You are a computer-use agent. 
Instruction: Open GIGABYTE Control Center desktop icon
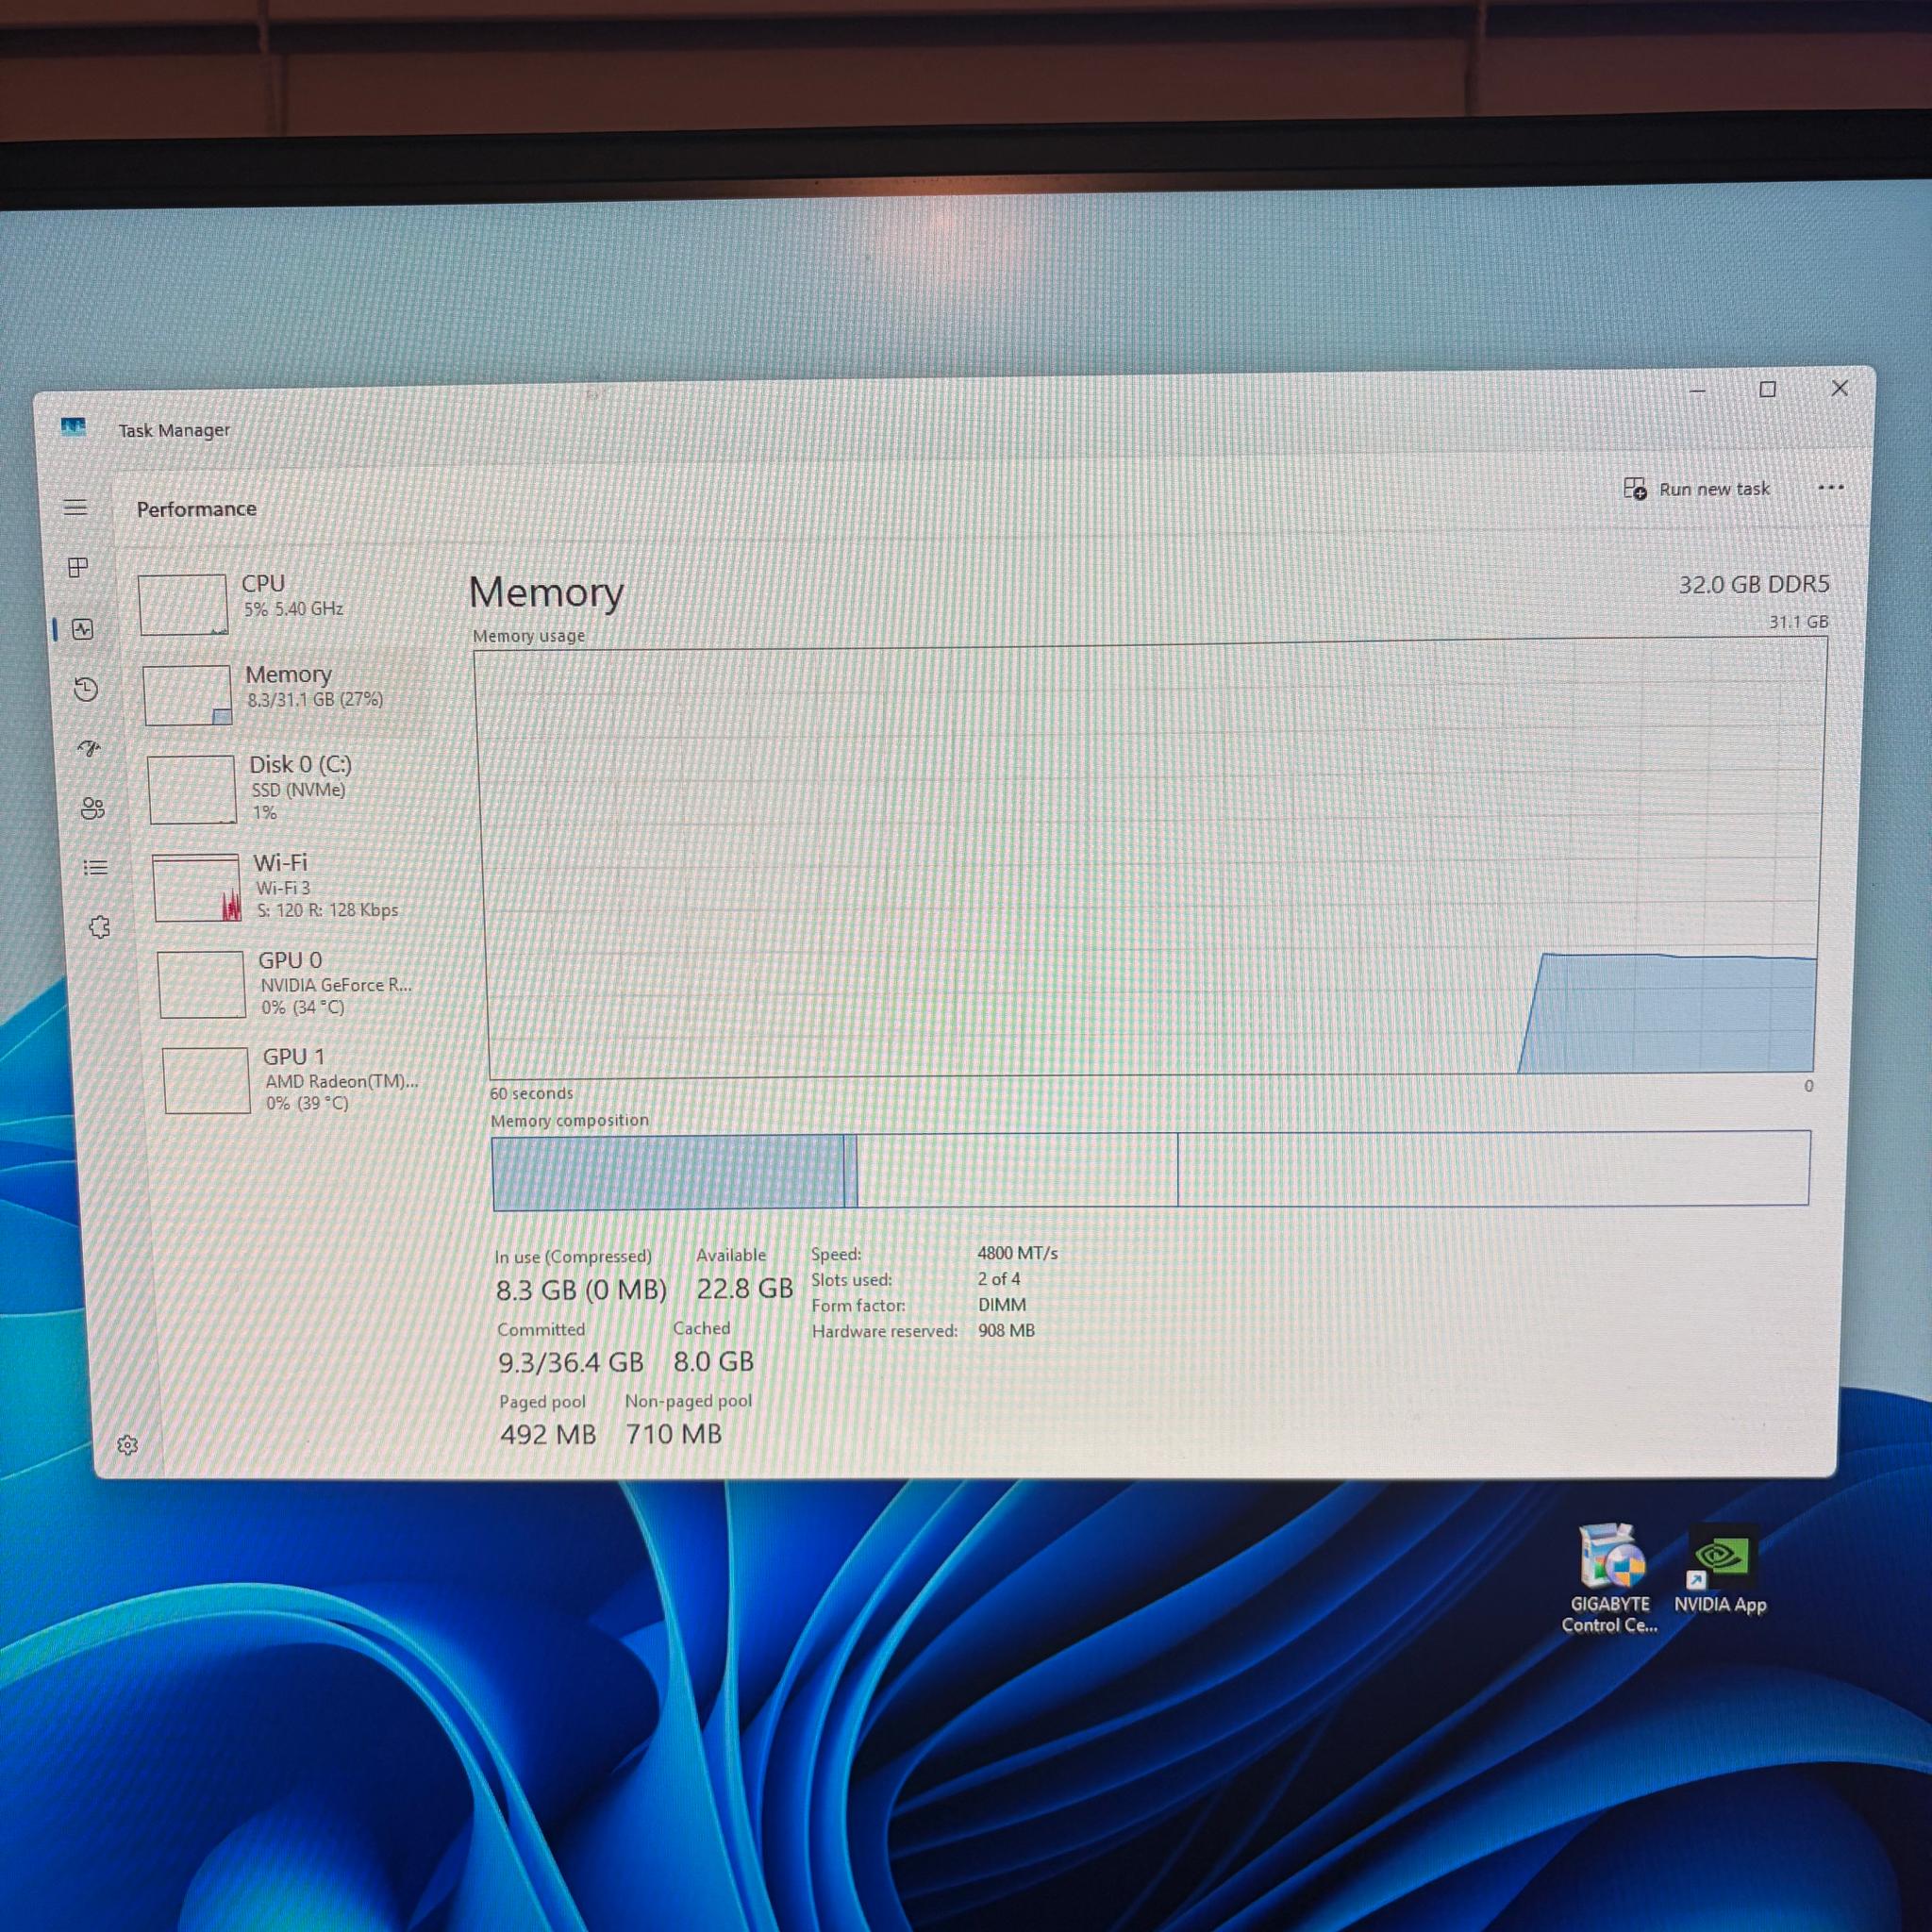[1610, 1580]
